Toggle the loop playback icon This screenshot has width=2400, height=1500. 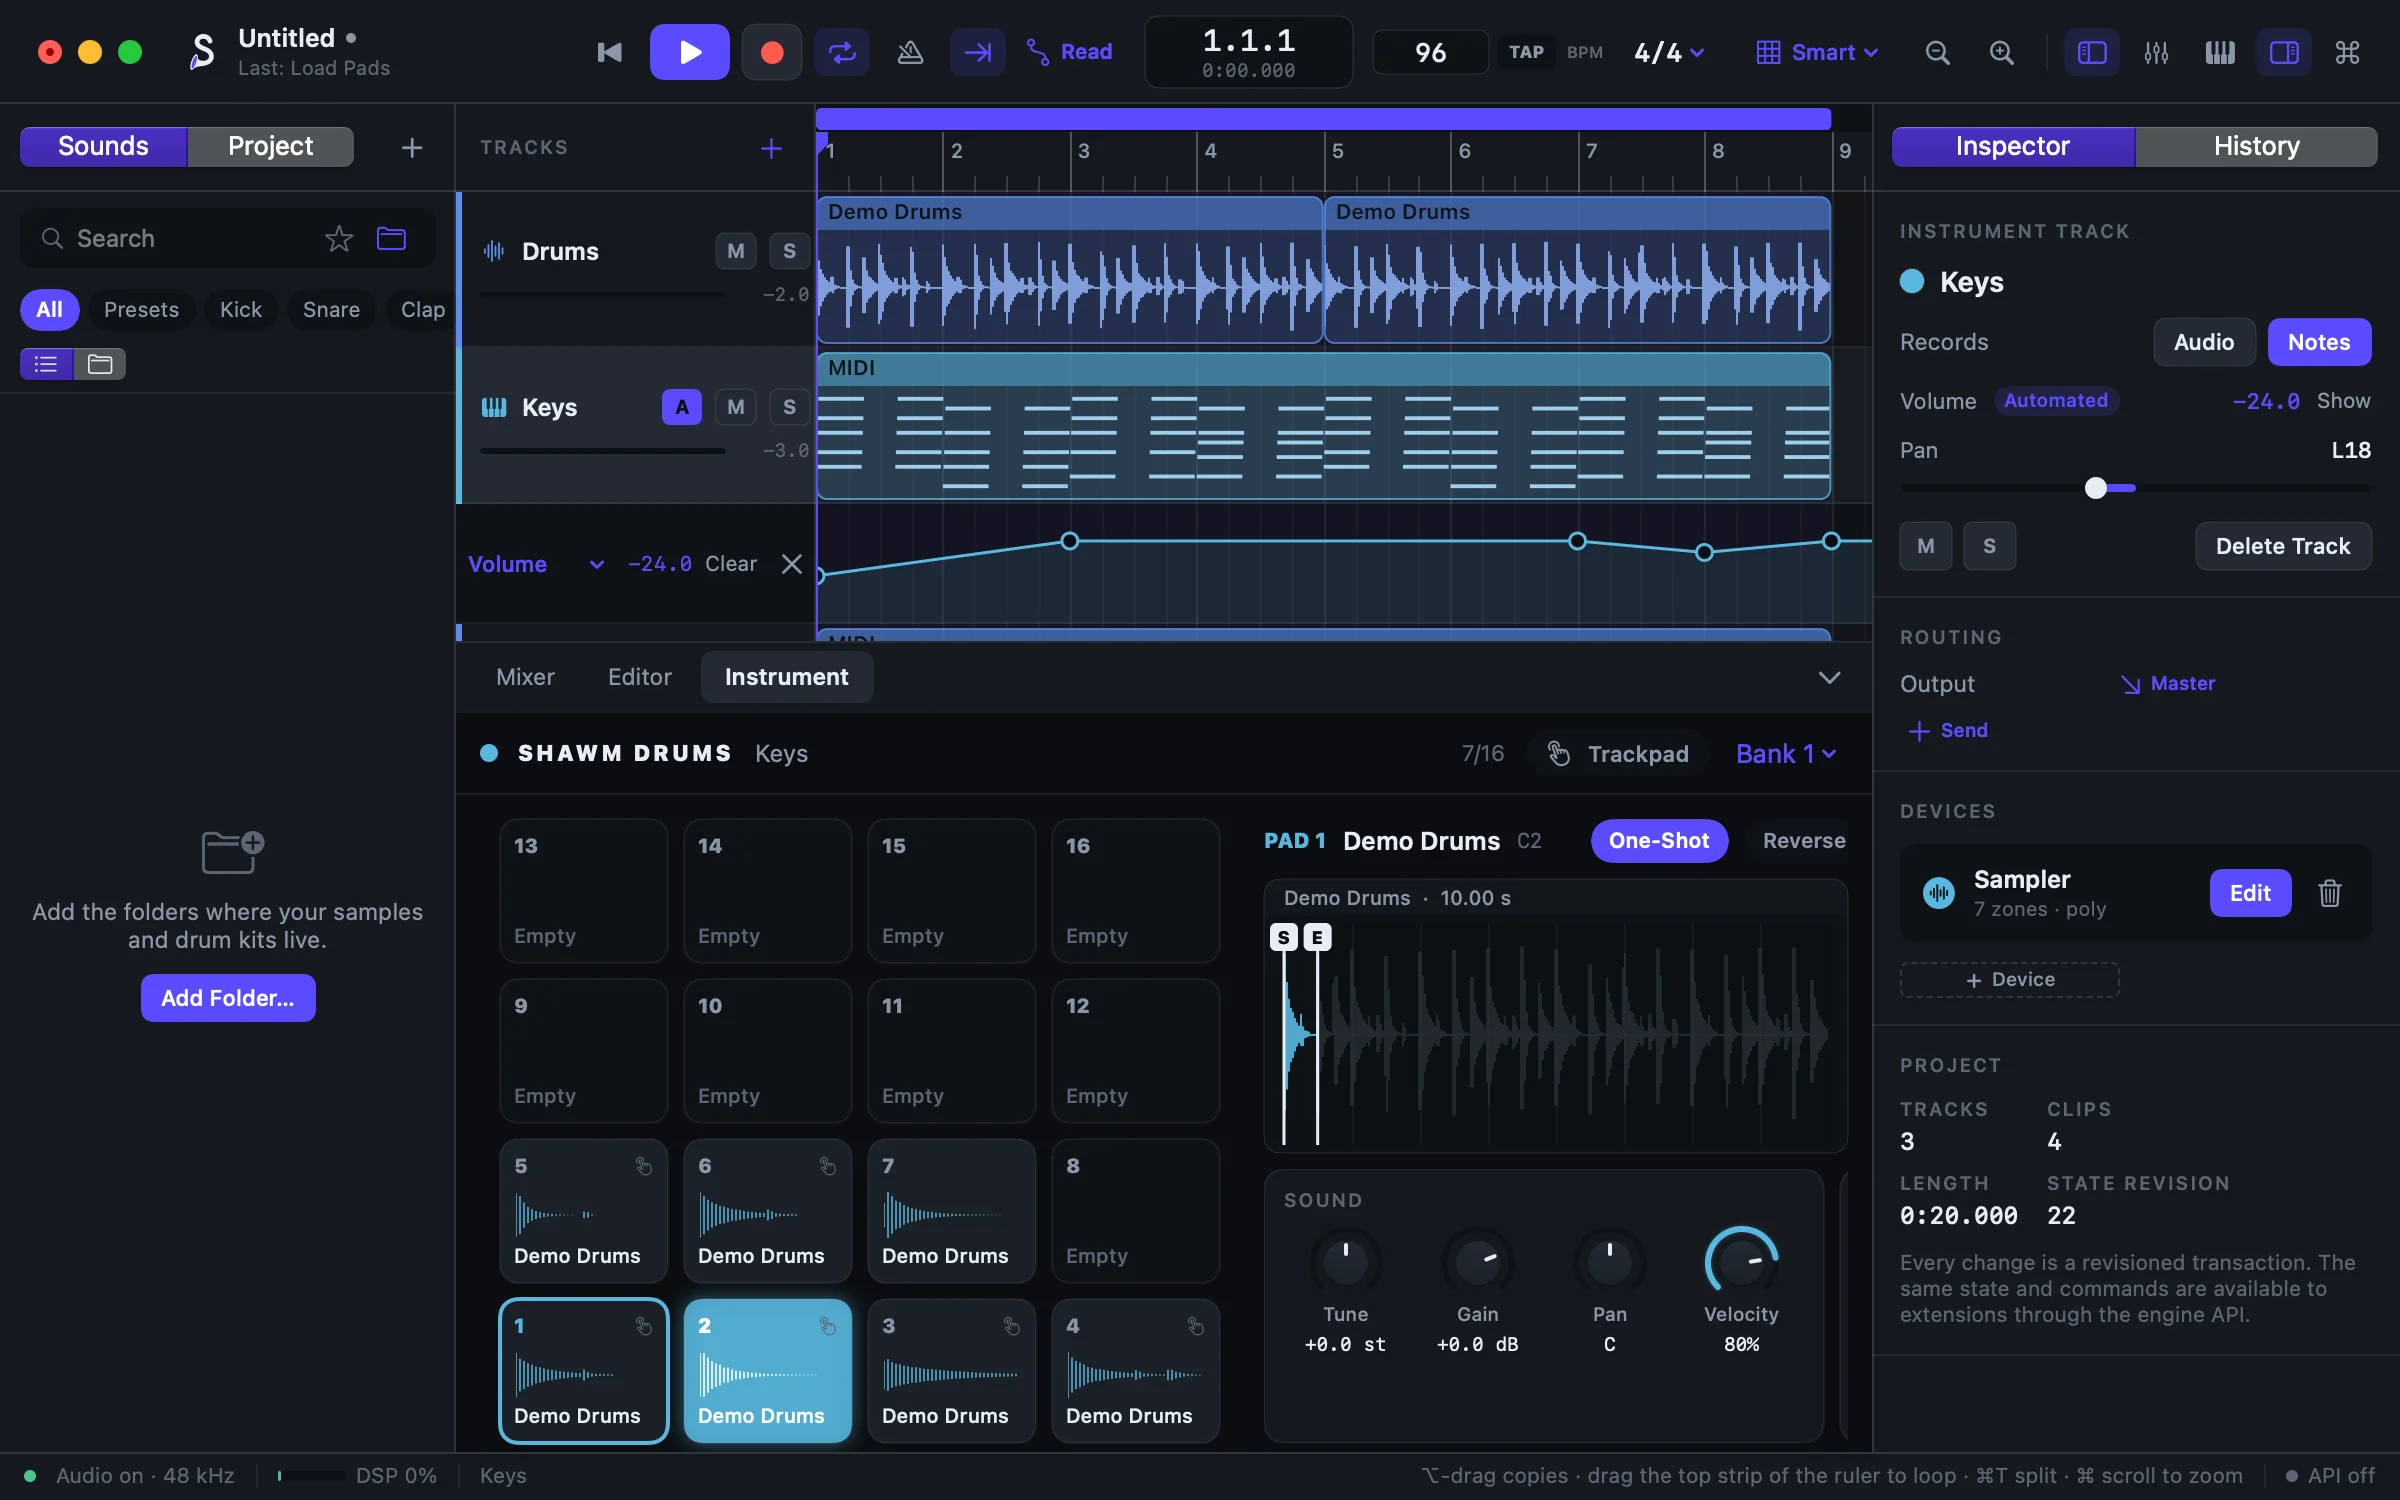[842, 52]
